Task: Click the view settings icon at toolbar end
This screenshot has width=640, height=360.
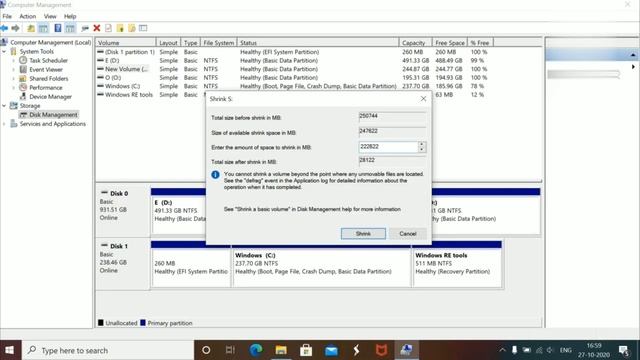Action: [x=143, y=28]
